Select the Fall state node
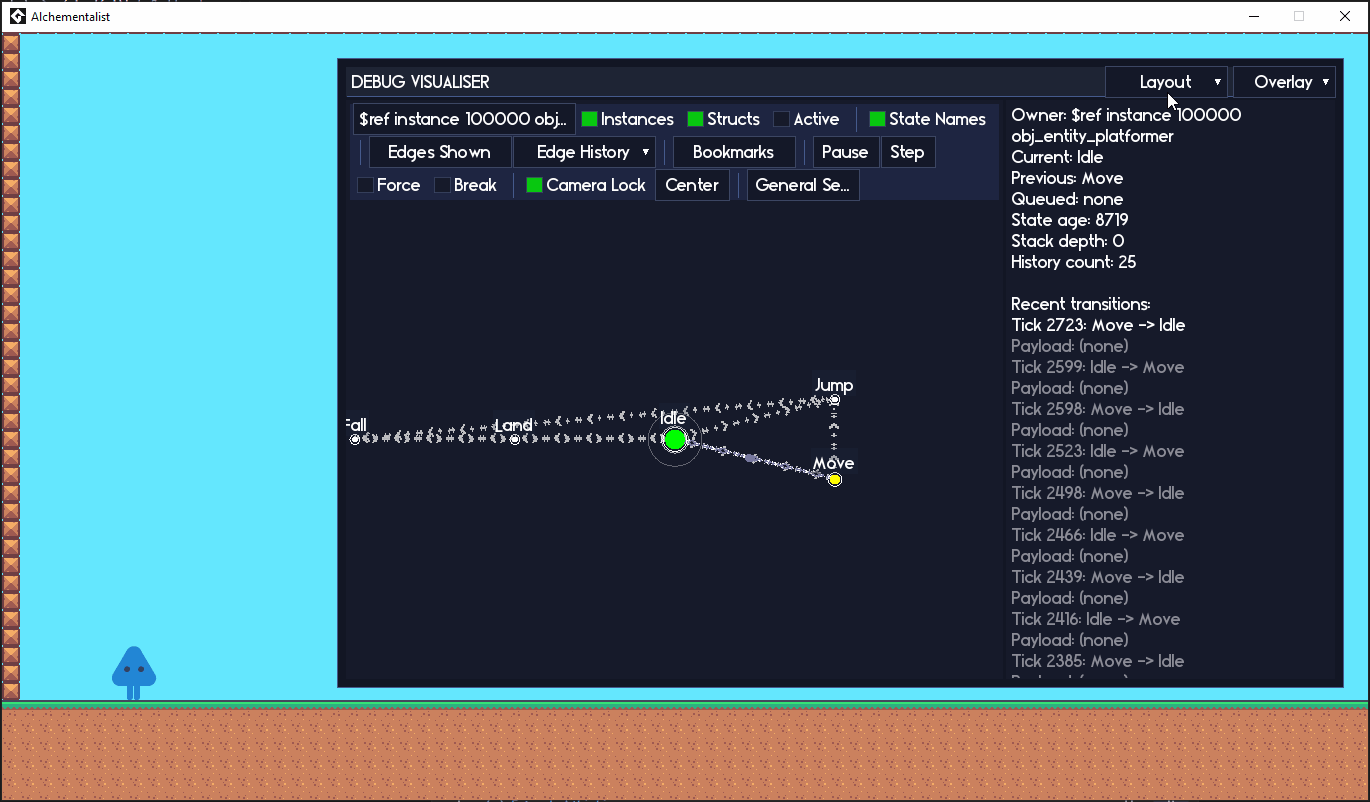The width and height of the screenshot is (1370, 802). (x=355, y=439)
